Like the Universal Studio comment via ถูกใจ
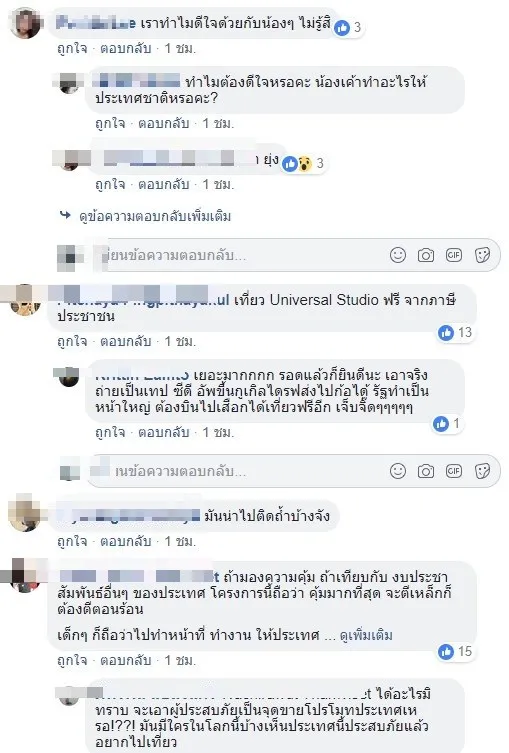This screenshot has height=753, width=509. click(x=72, y=341)
